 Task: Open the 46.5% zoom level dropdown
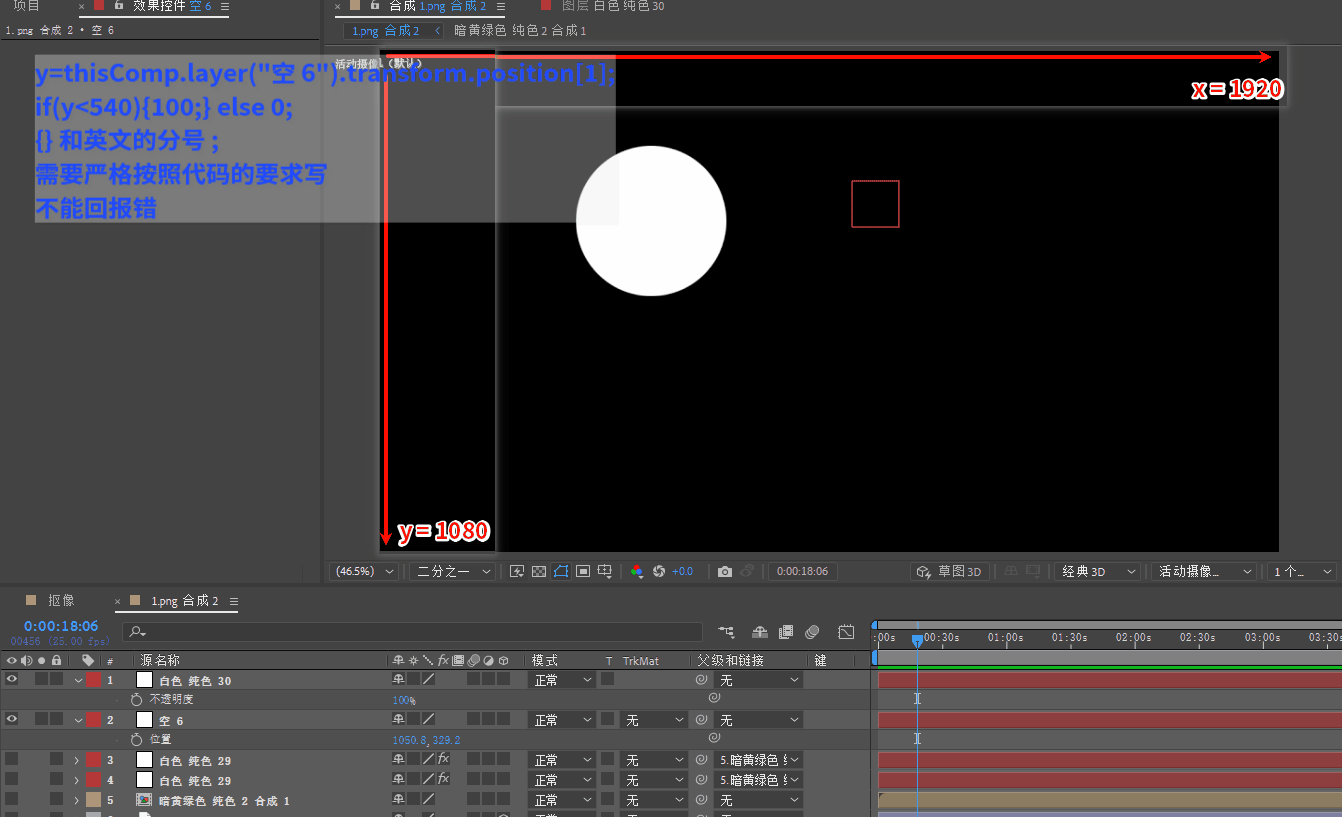pyautogui.click(x=365, y=572)
